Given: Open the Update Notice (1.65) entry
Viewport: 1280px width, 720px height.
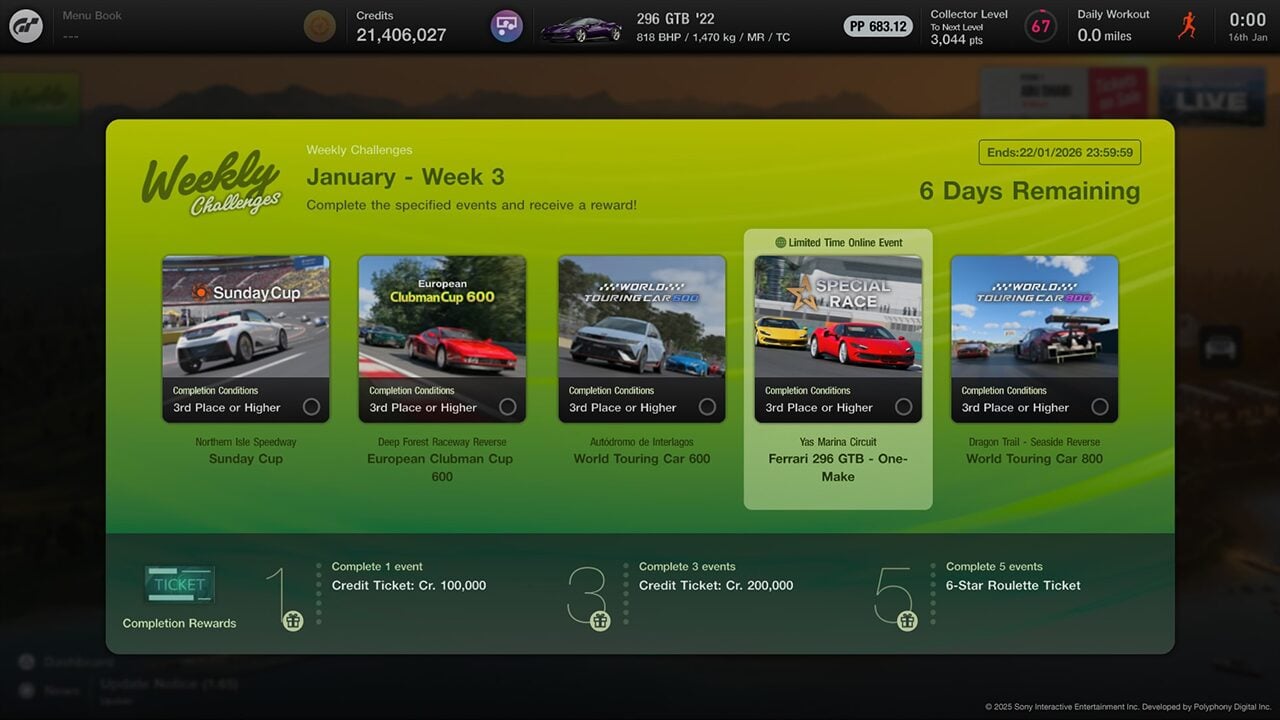Looking at the screenshot, I should [x=170, y=683].
